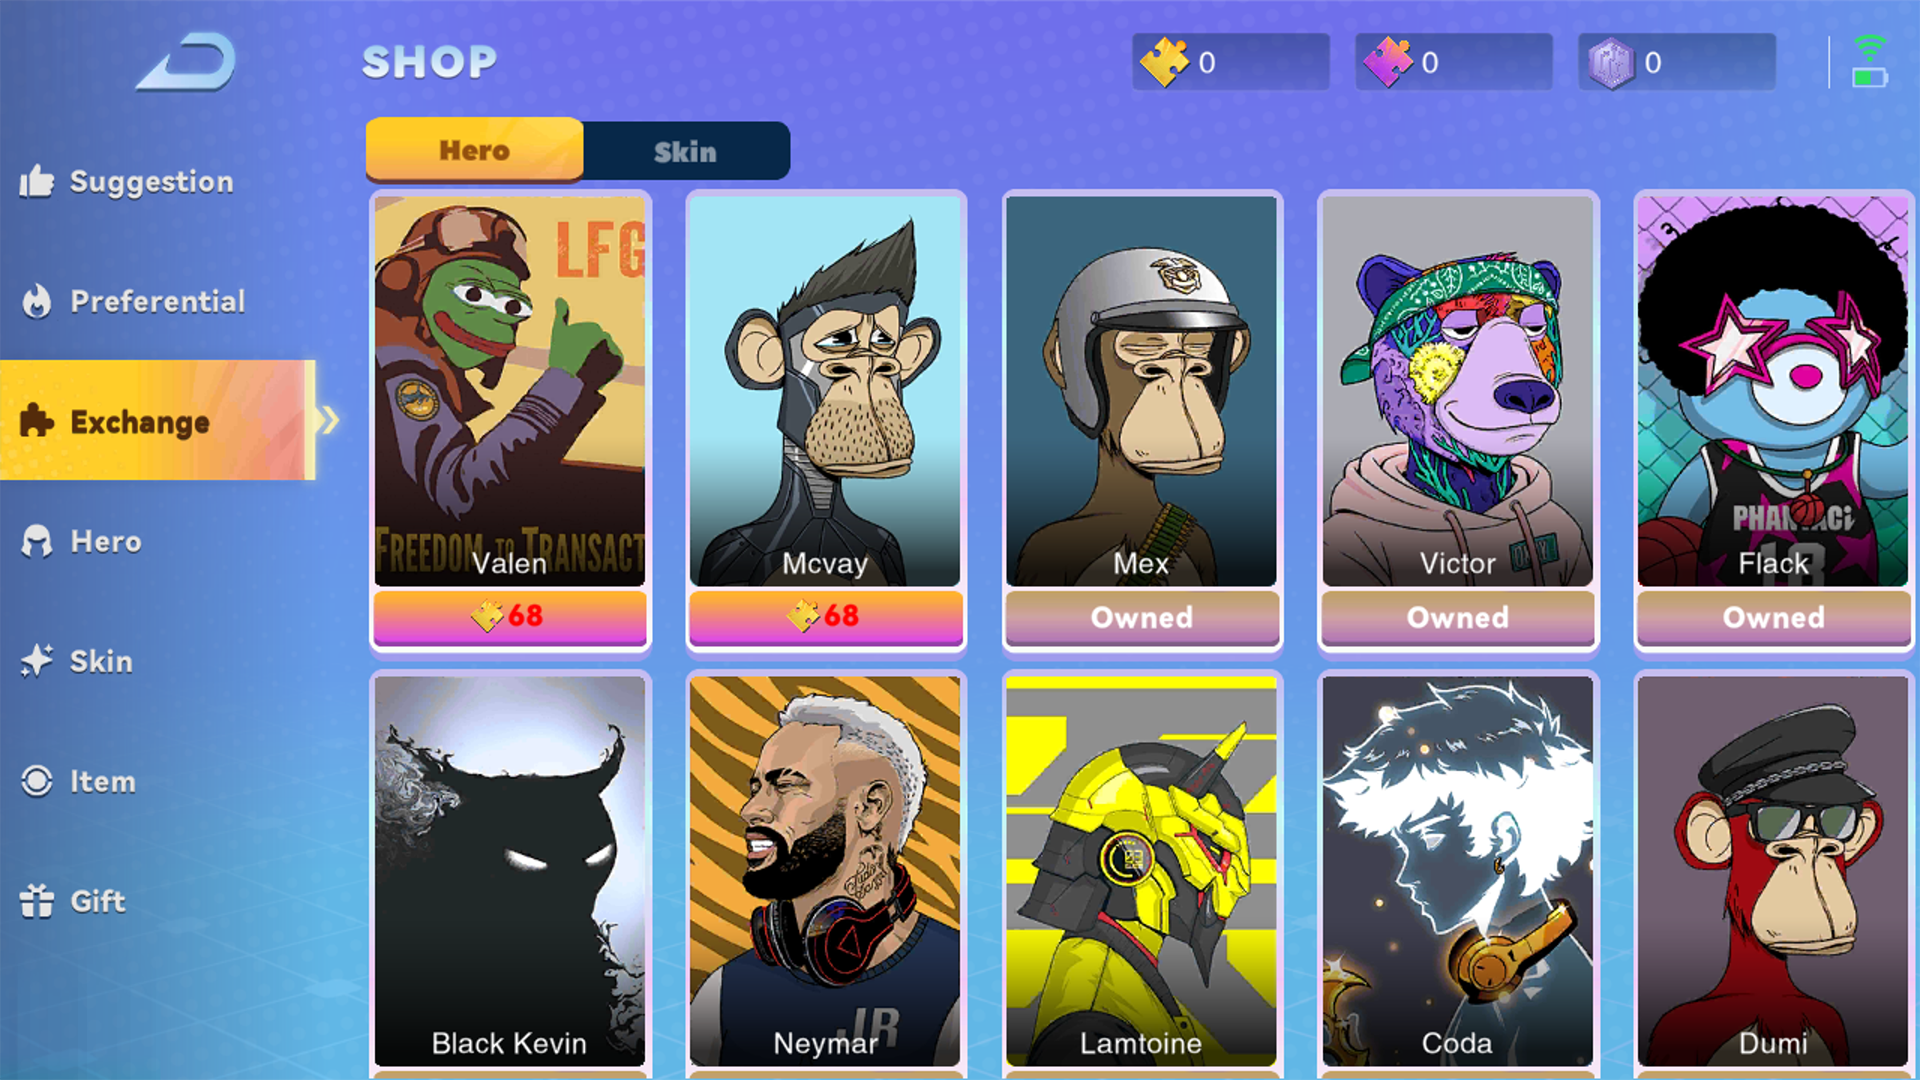
Task: Buy Mcvay for 68 puzzle pieces
Action: pos(826,616)
